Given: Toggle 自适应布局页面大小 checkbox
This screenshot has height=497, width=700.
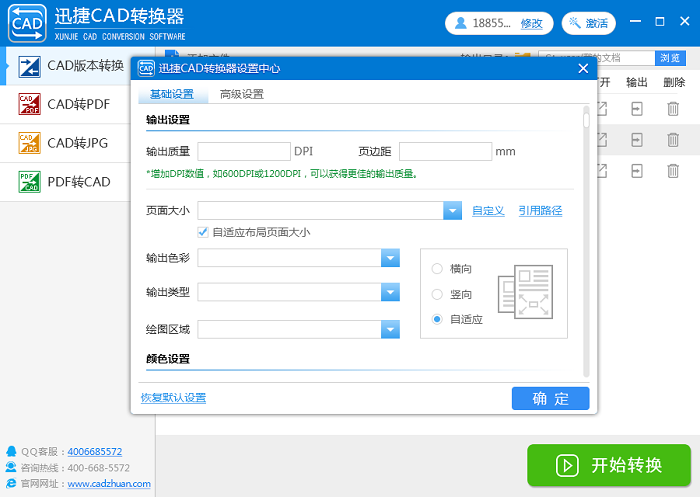Looking at the screenshot, I should coord(203,232).
